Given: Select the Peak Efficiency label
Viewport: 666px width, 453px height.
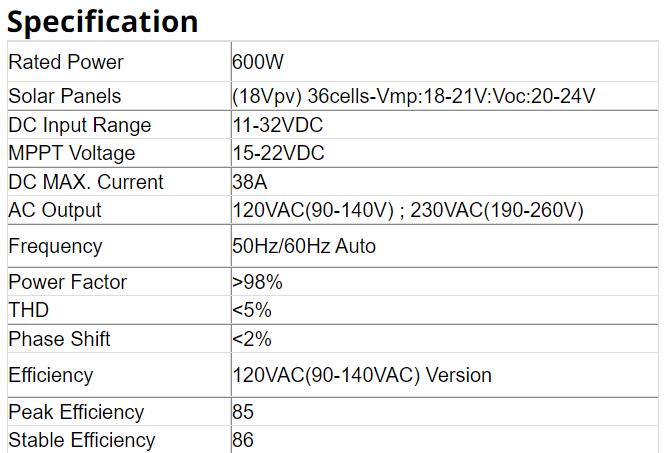Looking at the screenshot, I should click(76, 412).
